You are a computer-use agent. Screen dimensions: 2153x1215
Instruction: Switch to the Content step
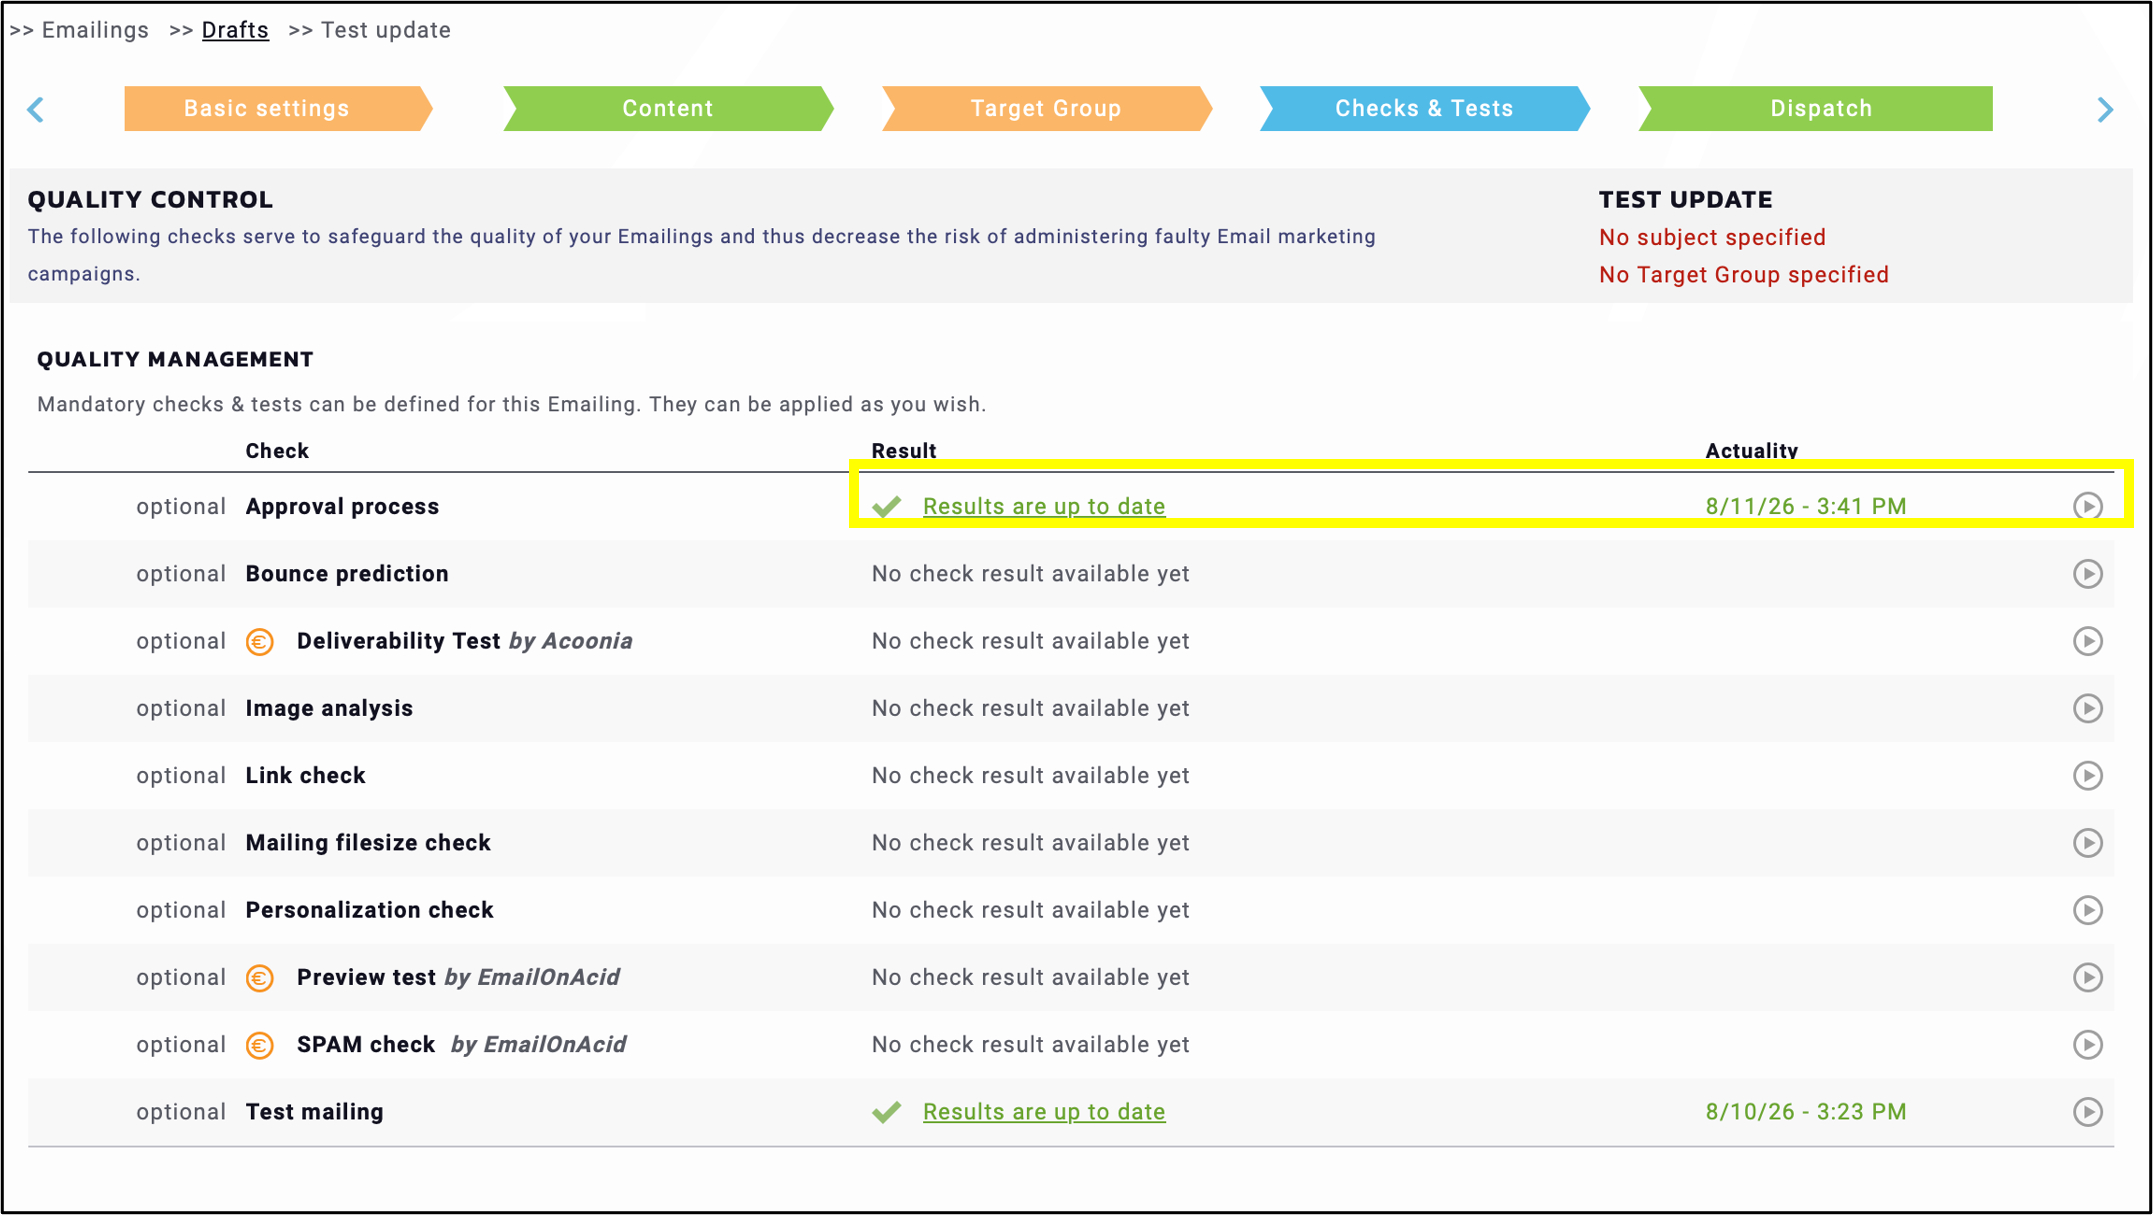[x=668, y=108]
